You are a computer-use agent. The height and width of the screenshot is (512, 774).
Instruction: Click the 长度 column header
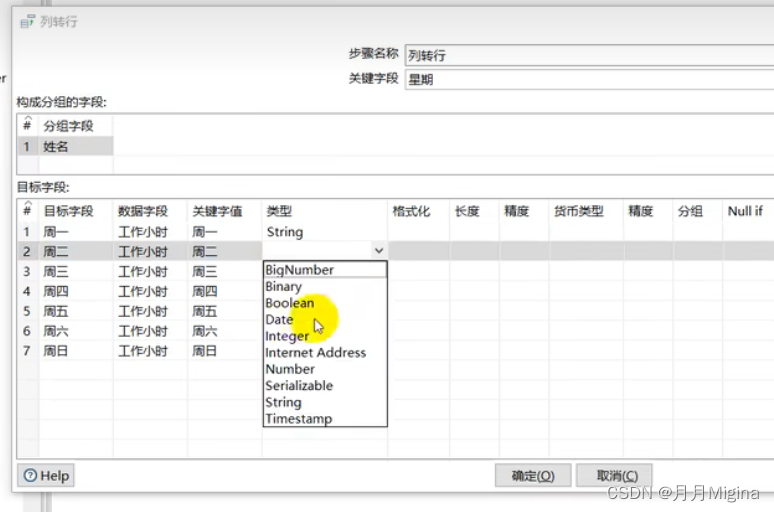474,211
